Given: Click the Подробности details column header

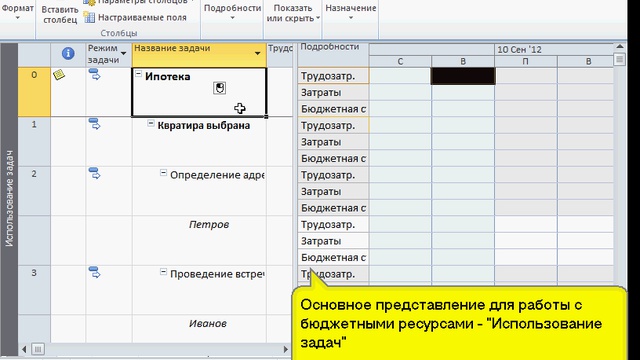Looking at the screenshot, I should tap(333, 55).
